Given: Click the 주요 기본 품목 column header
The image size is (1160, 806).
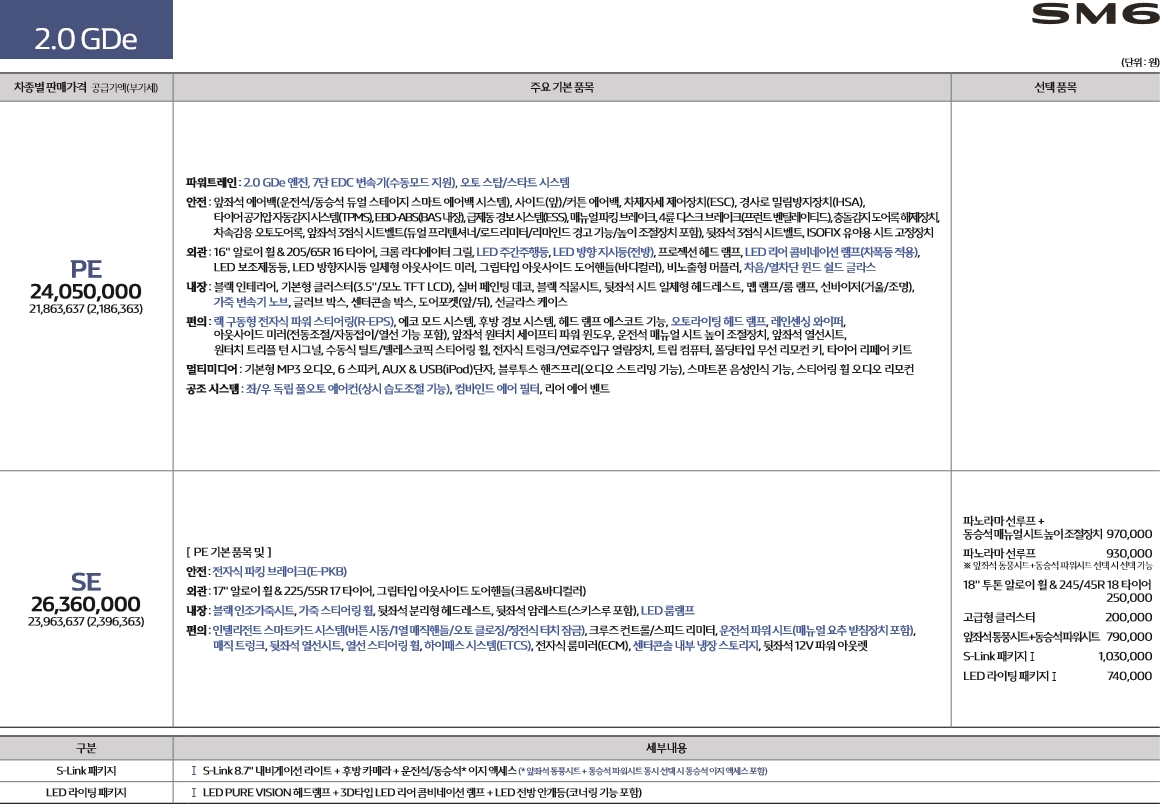Looking at the screenshot, I should coord(562,87).
